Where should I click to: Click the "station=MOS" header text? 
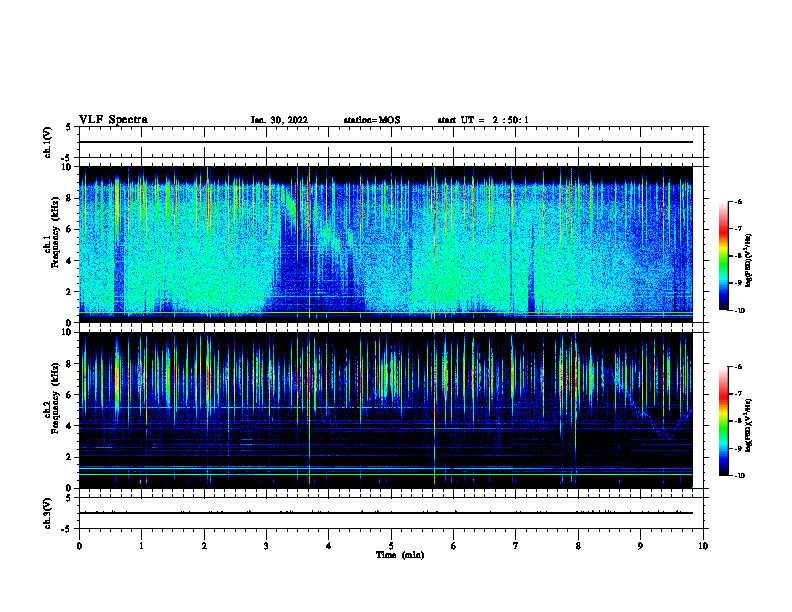click(372, 120)
